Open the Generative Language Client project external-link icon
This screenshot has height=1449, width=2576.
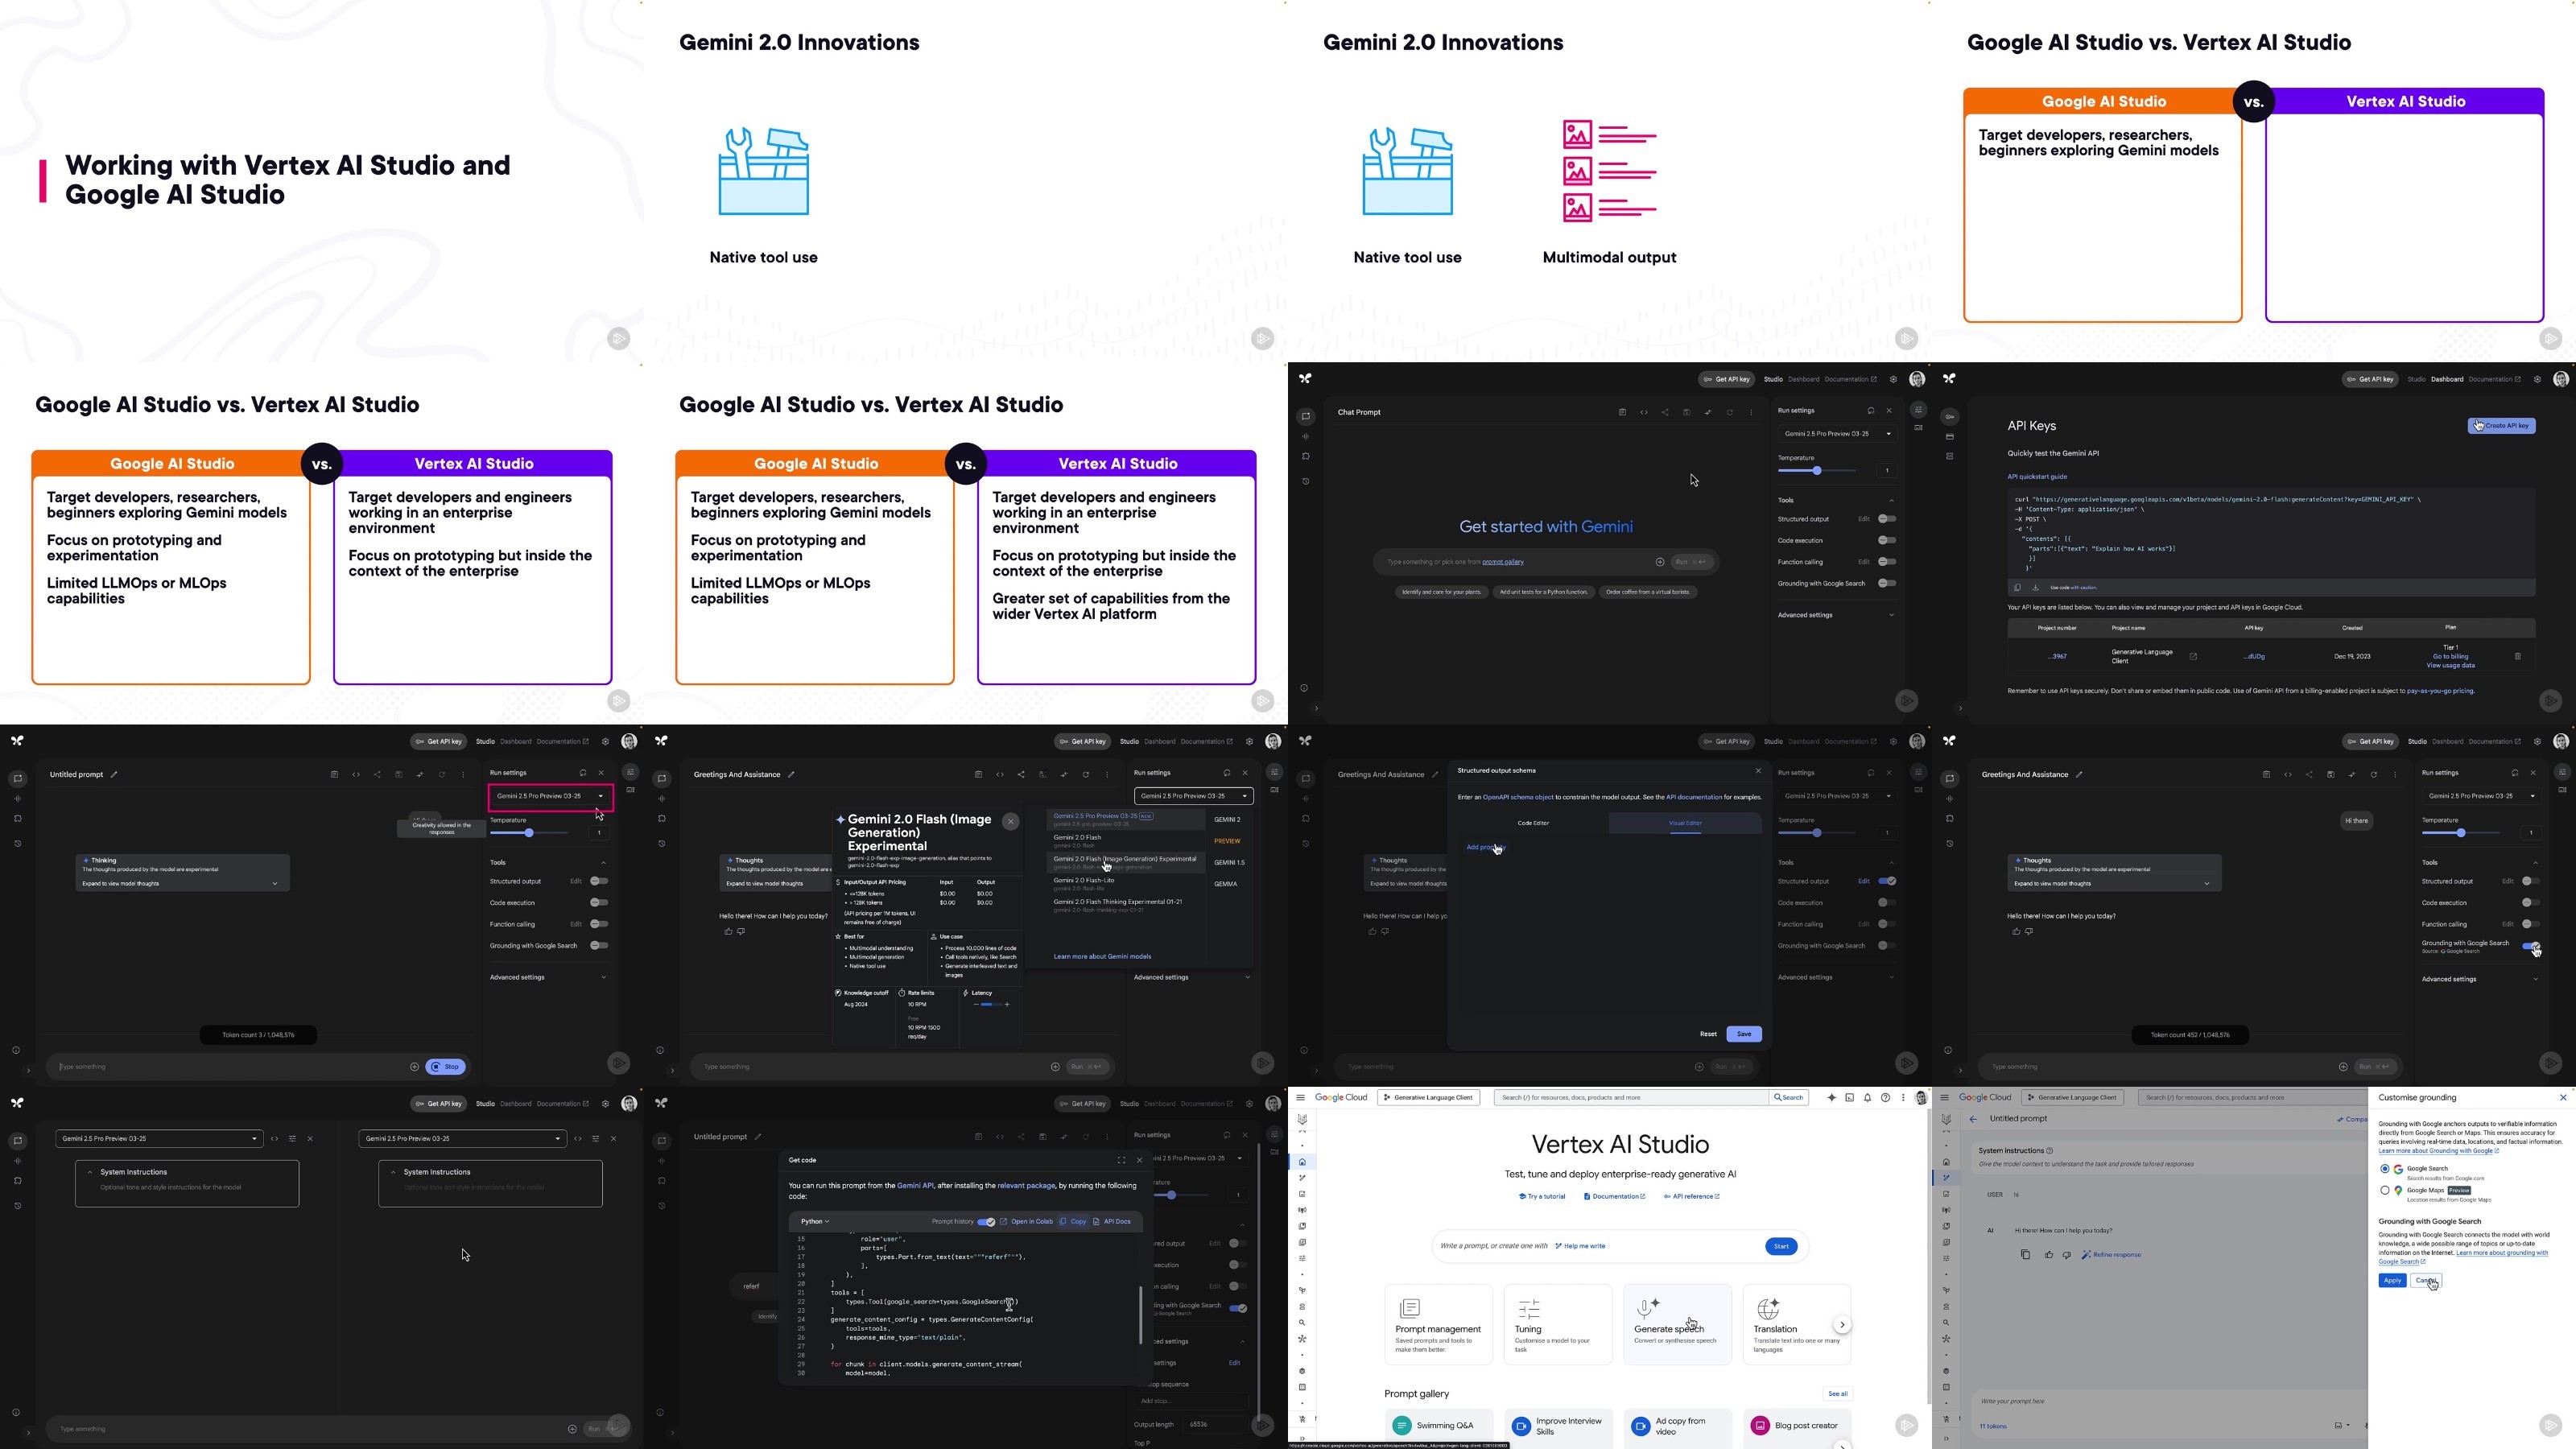point(2193,657)
